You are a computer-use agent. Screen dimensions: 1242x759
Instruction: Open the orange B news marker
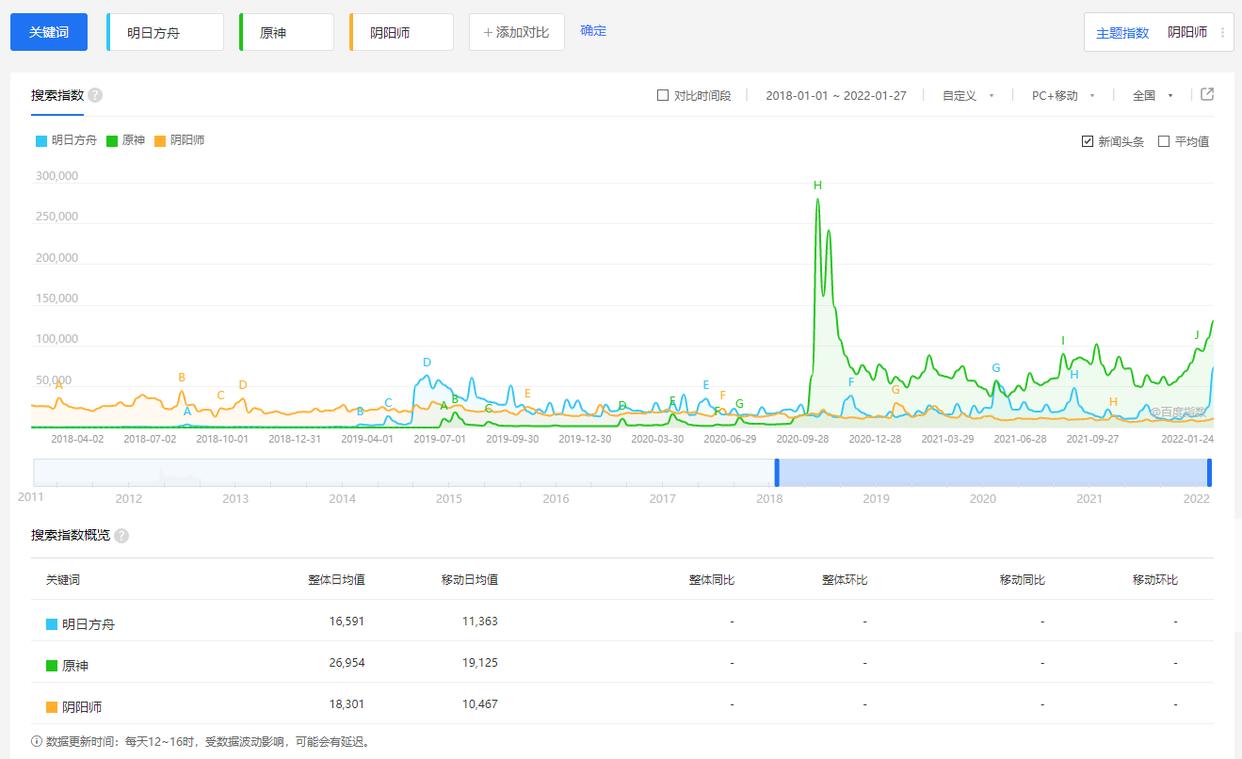(182, 377)
